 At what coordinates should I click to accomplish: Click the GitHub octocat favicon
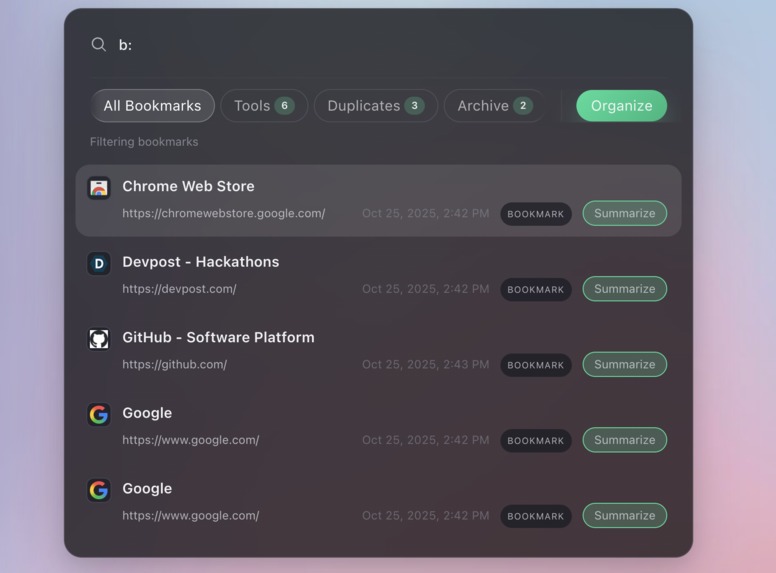(99, 339)
